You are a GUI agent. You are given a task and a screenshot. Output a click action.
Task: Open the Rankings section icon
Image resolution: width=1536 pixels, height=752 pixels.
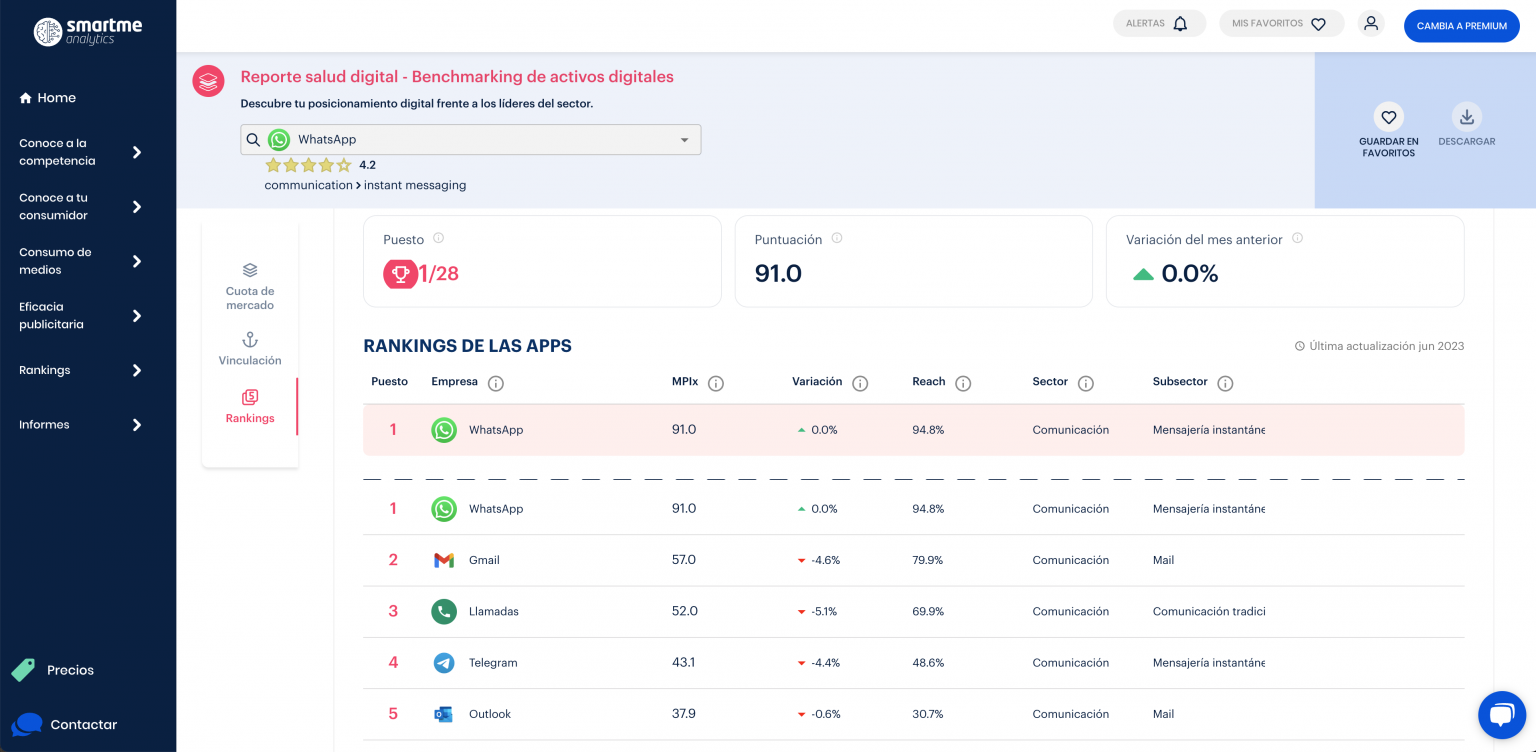click(249, 397)
